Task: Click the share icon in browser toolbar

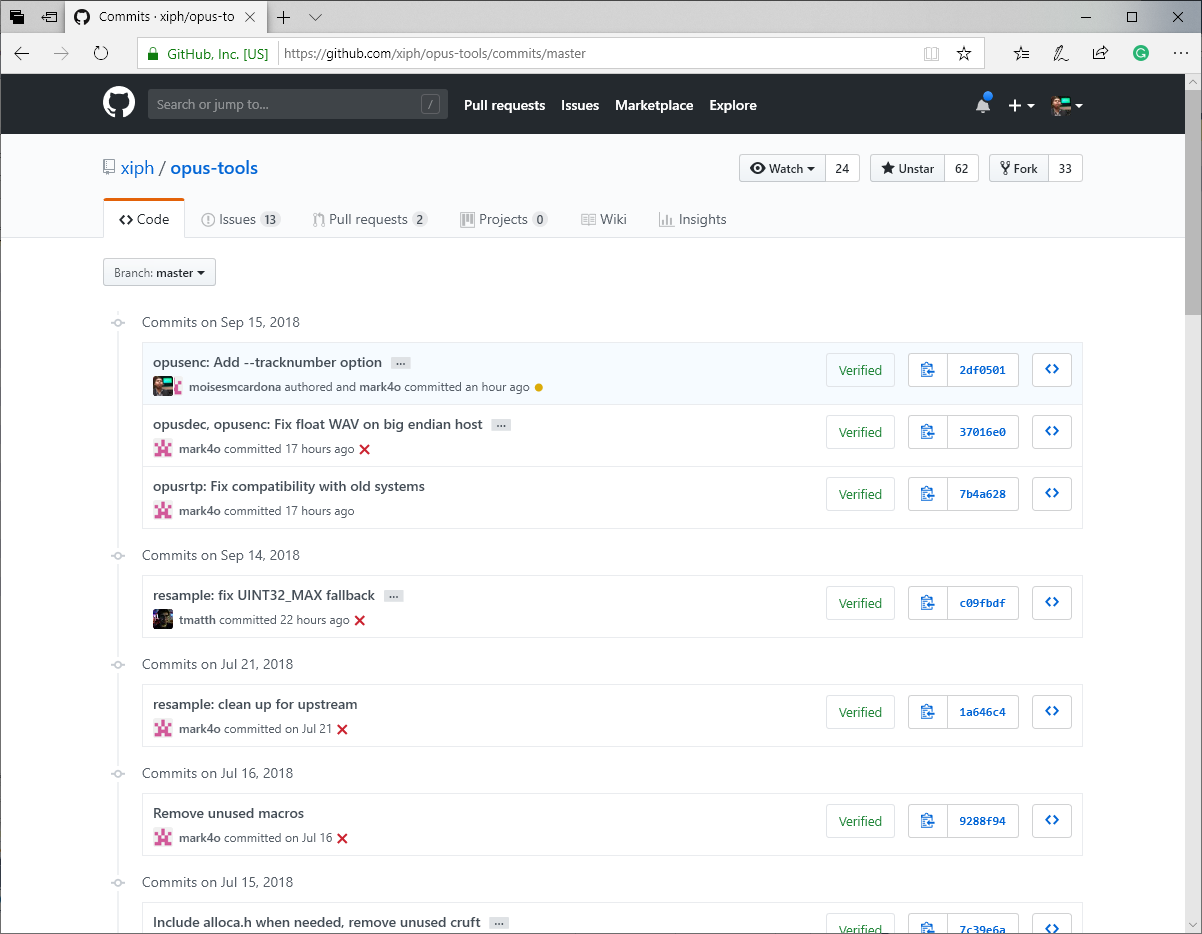Action: tap(1100, 54)
